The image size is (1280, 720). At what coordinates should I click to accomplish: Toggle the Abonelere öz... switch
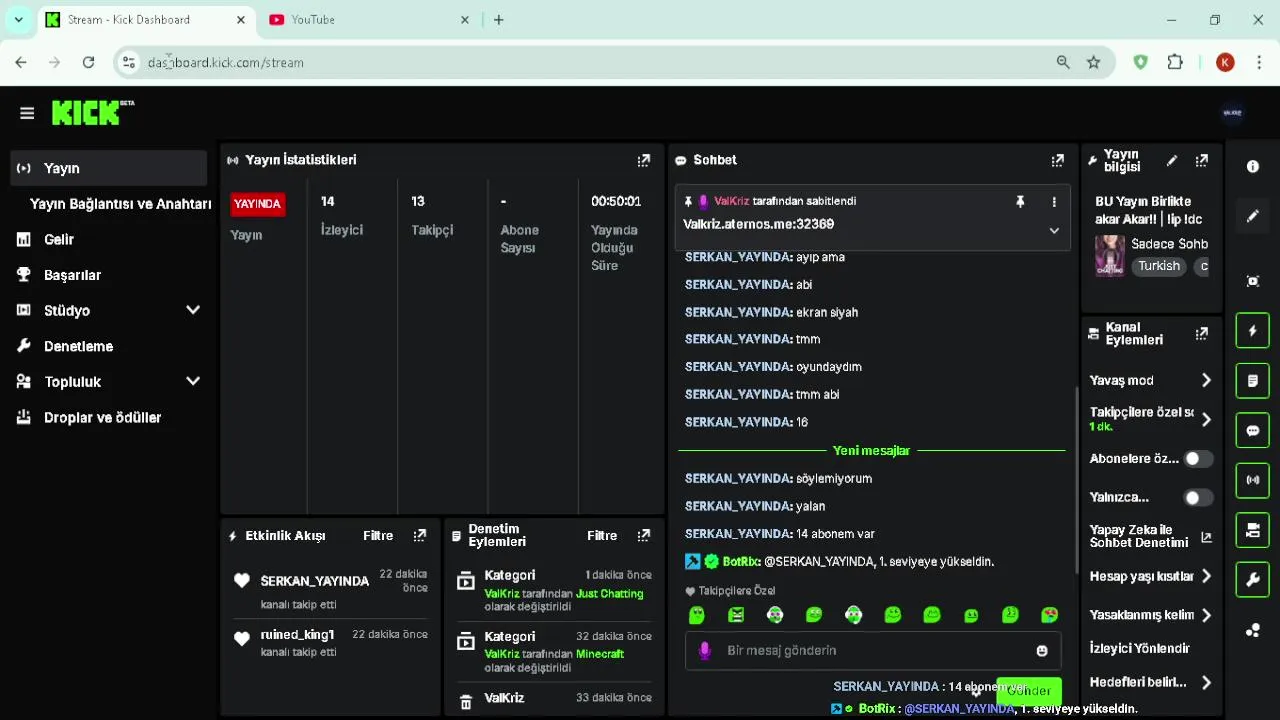(1198, 459)
